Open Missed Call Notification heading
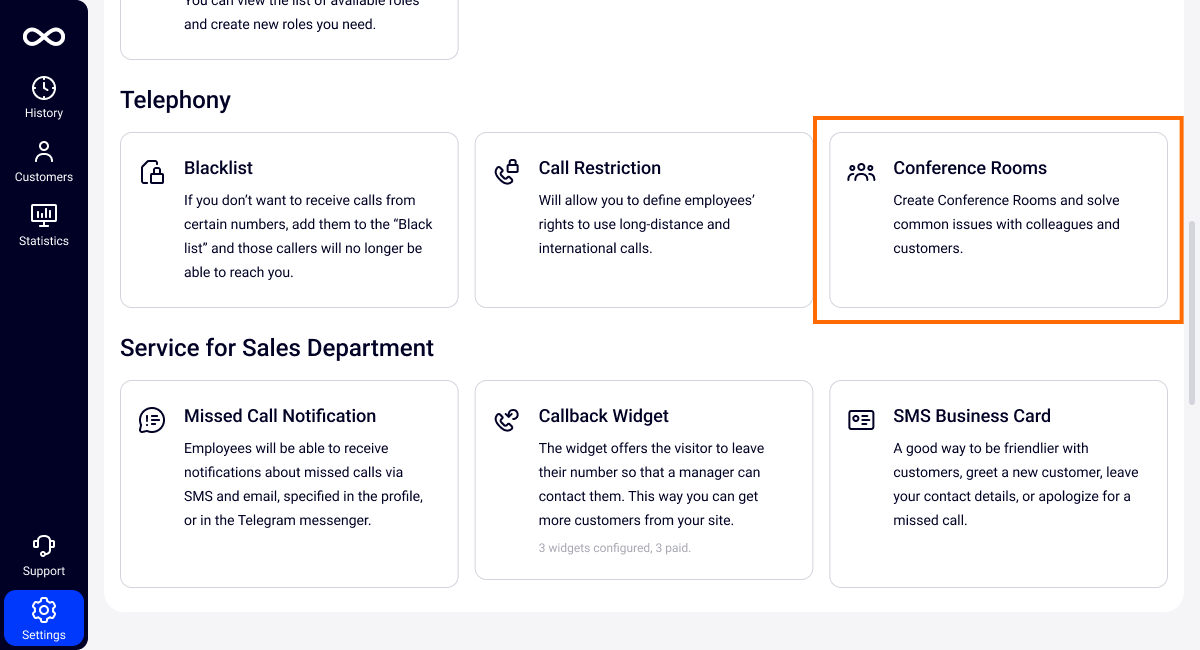The height and width of the screenshot is (650, 1200). tap(279, 416)
